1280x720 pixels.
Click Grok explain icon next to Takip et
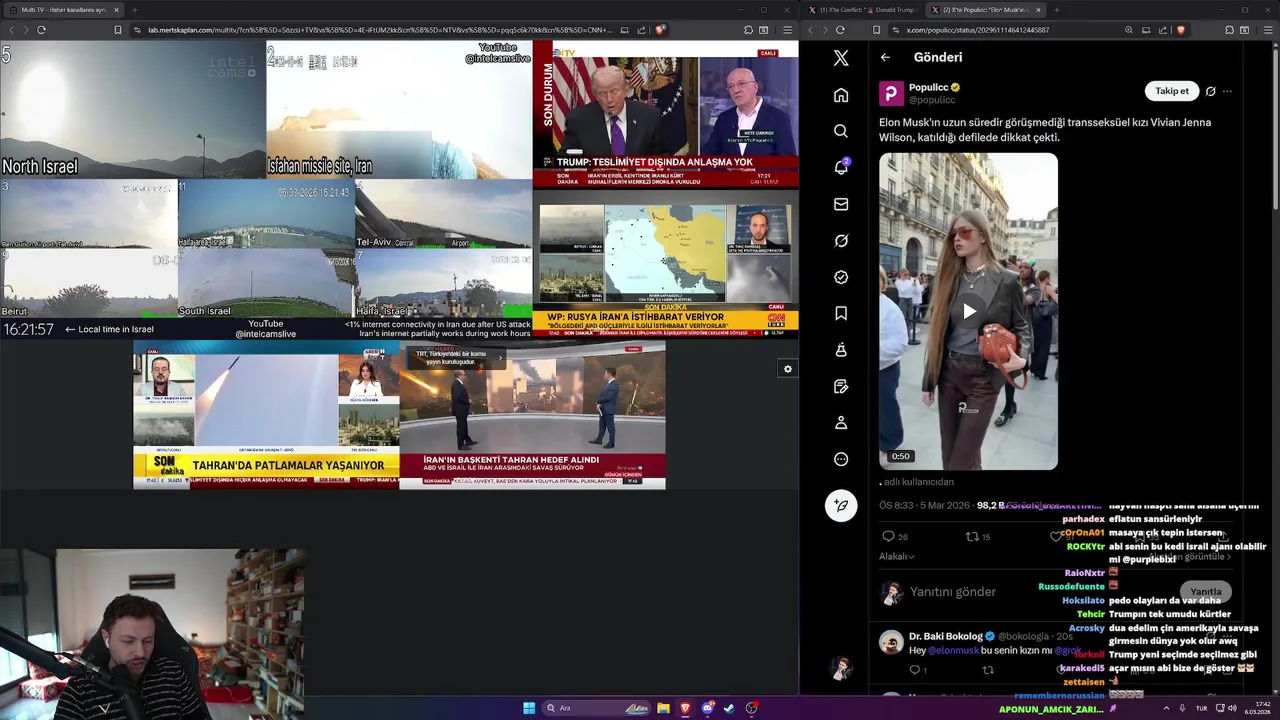pos(1210,91)
